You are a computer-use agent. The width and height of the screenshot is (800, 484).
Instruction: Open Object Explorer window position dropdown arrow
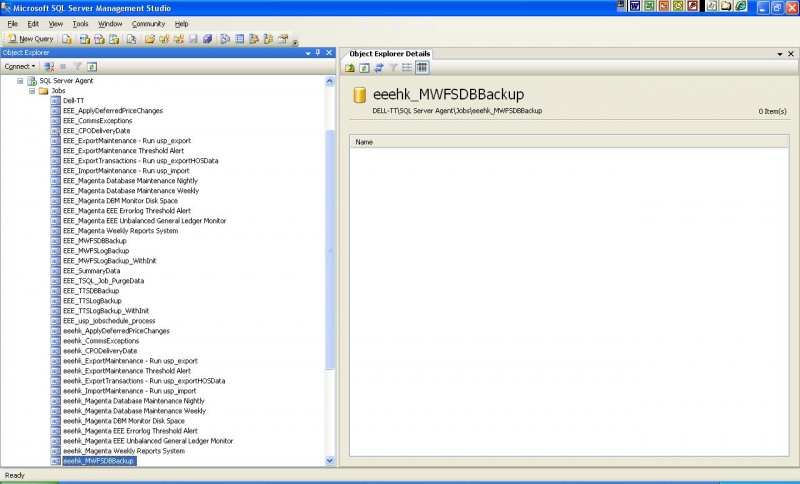[308, 53]
